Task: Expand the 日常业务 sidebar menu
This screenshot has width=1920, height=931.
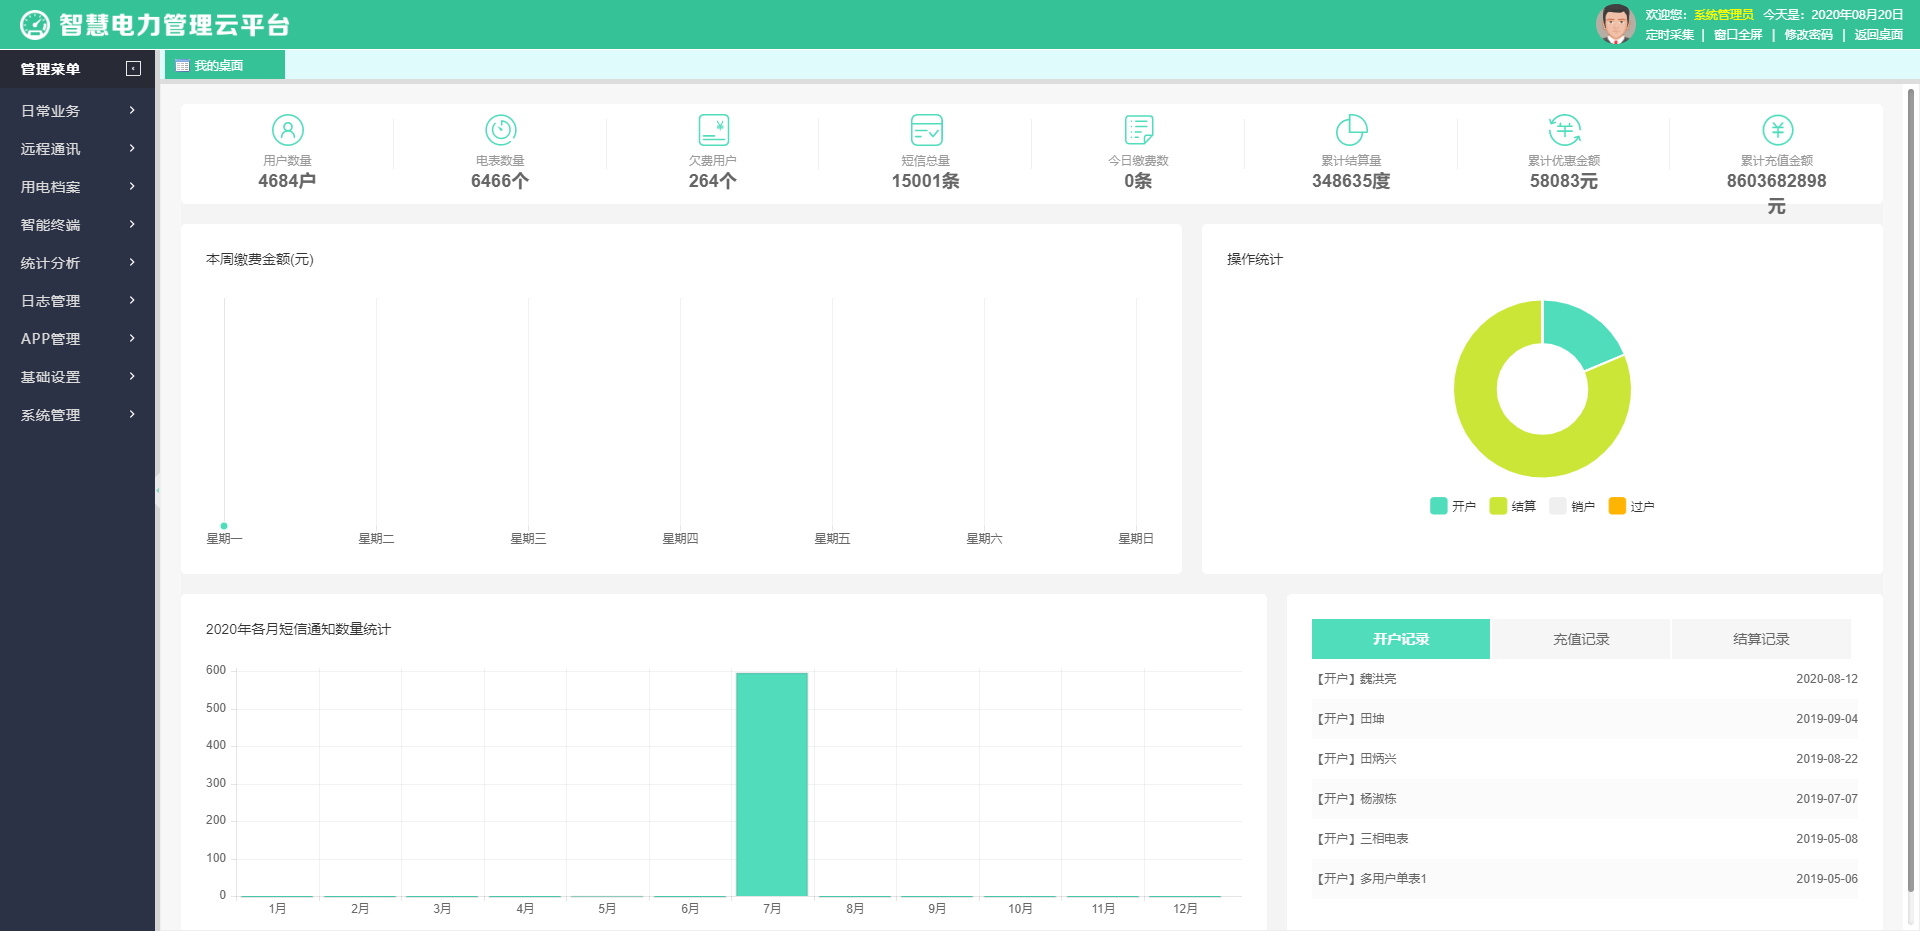Action: (x=77, y=111)
